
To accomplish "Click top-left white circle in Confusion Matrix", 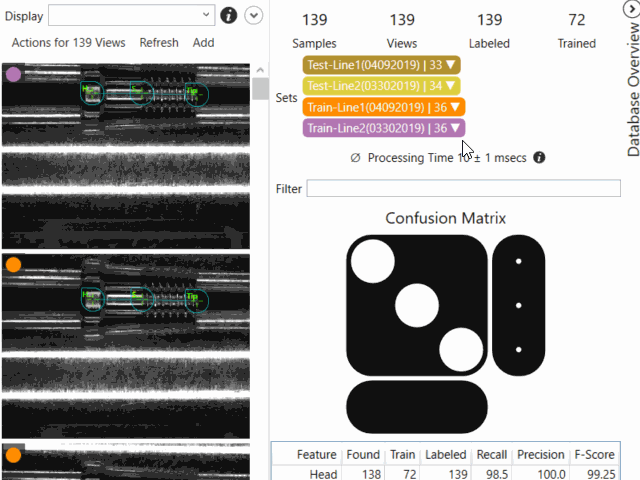I will [x=373, y=261].
